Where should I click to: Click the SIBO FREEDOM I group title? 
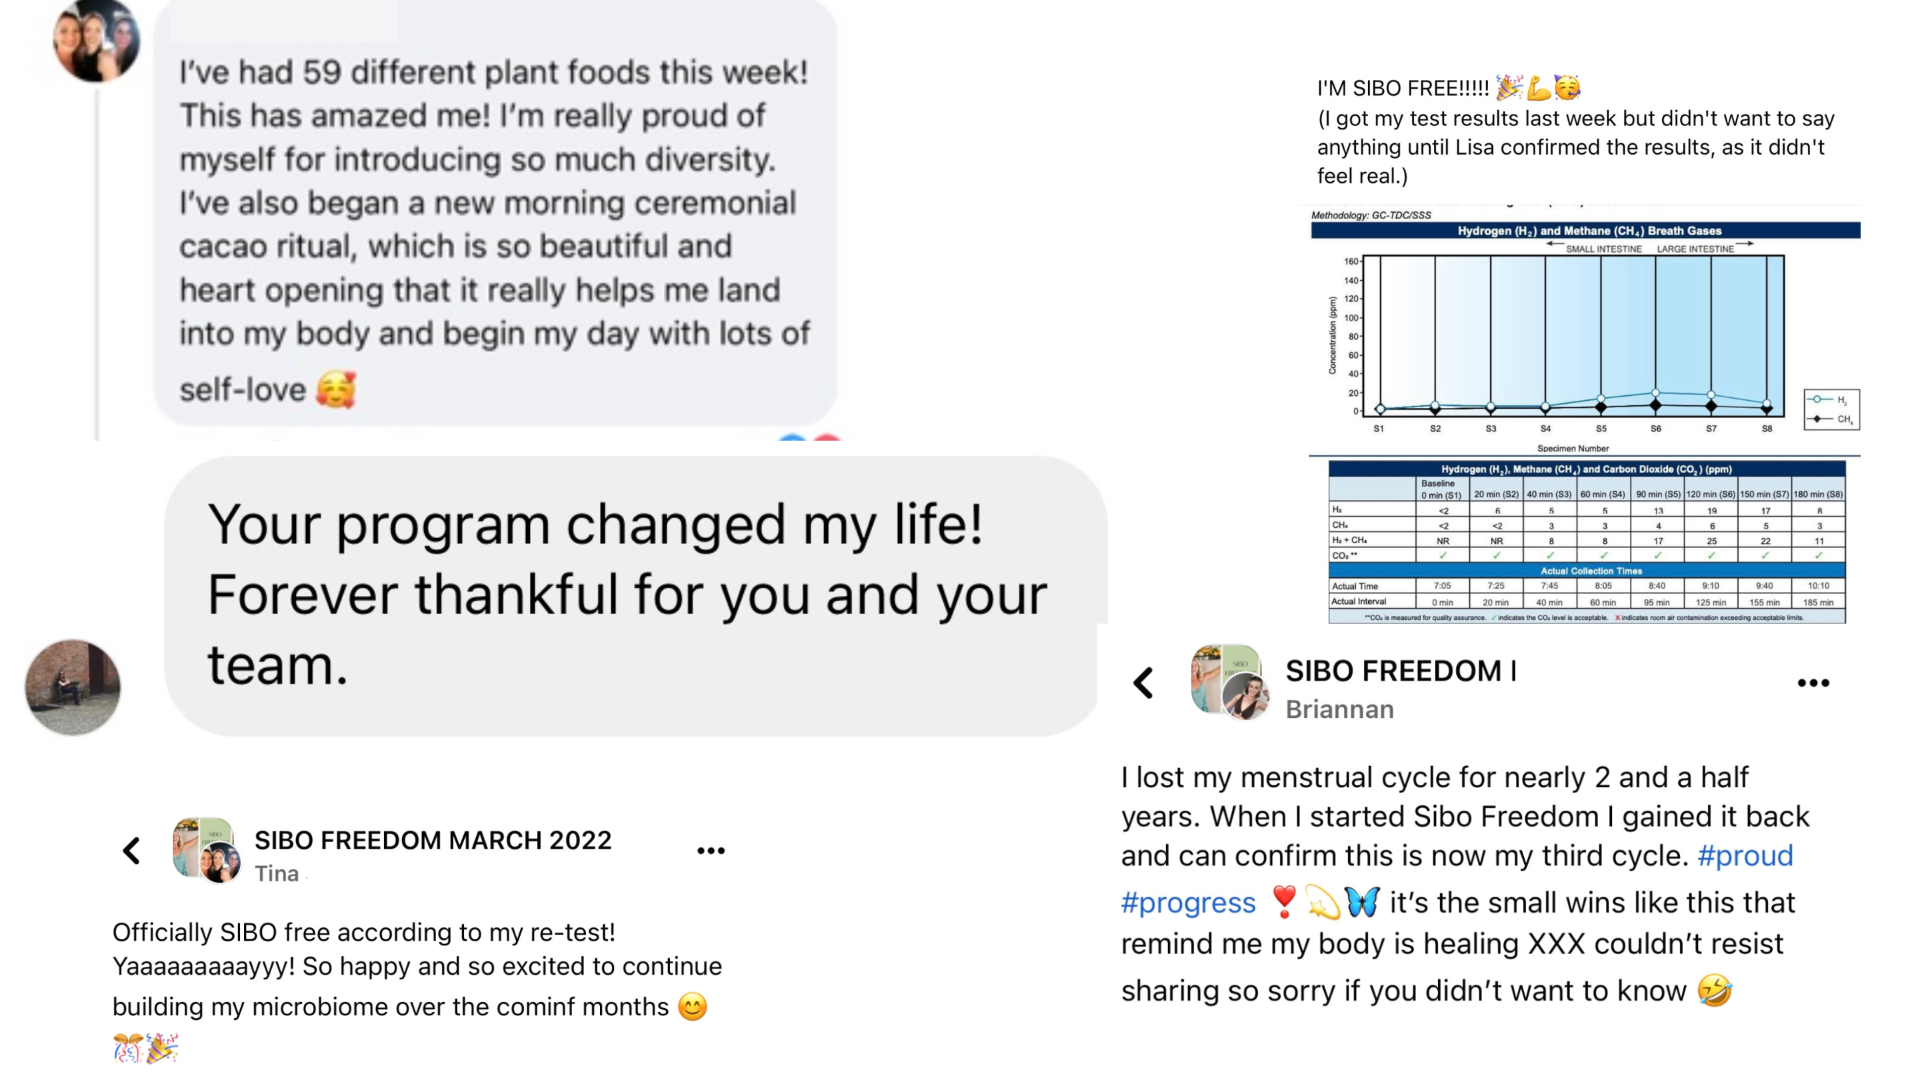point(1400,671)
